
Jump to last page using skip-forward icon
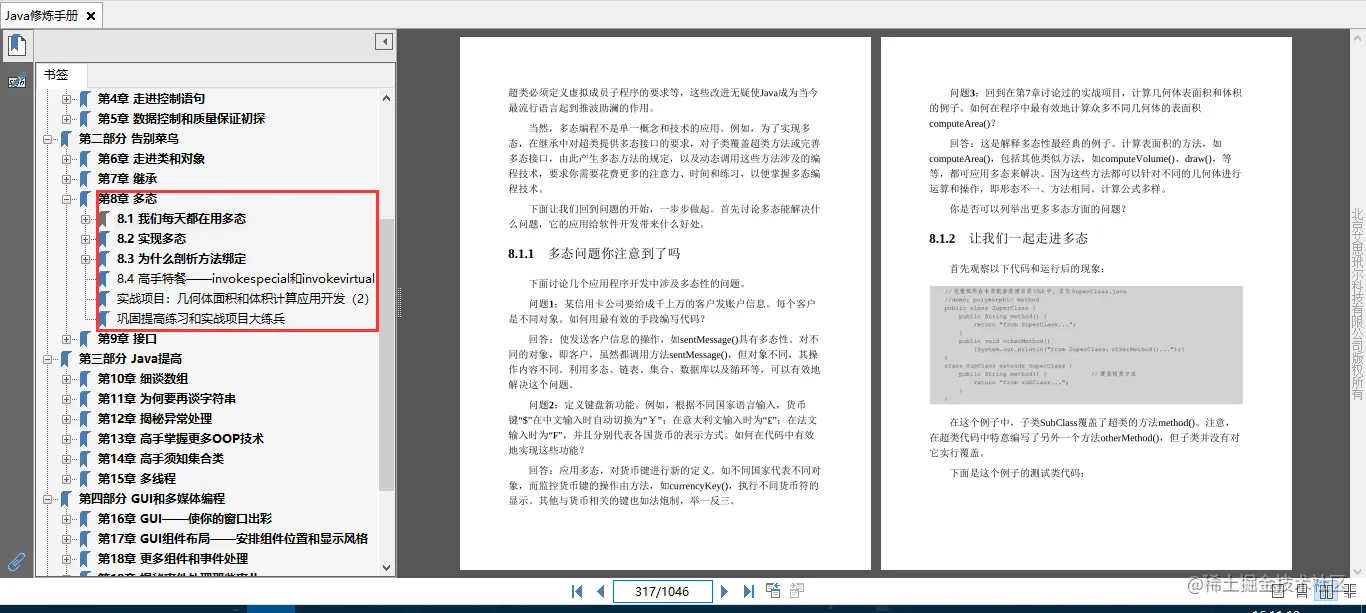[748, 591]
